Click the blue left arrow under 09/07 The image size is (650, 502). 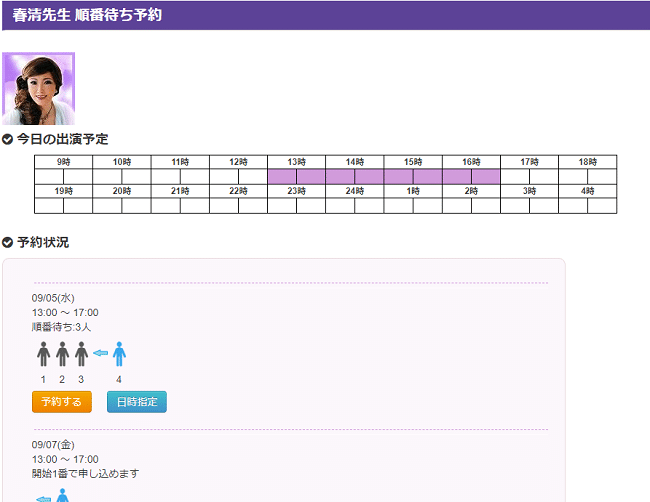point(44,499)
